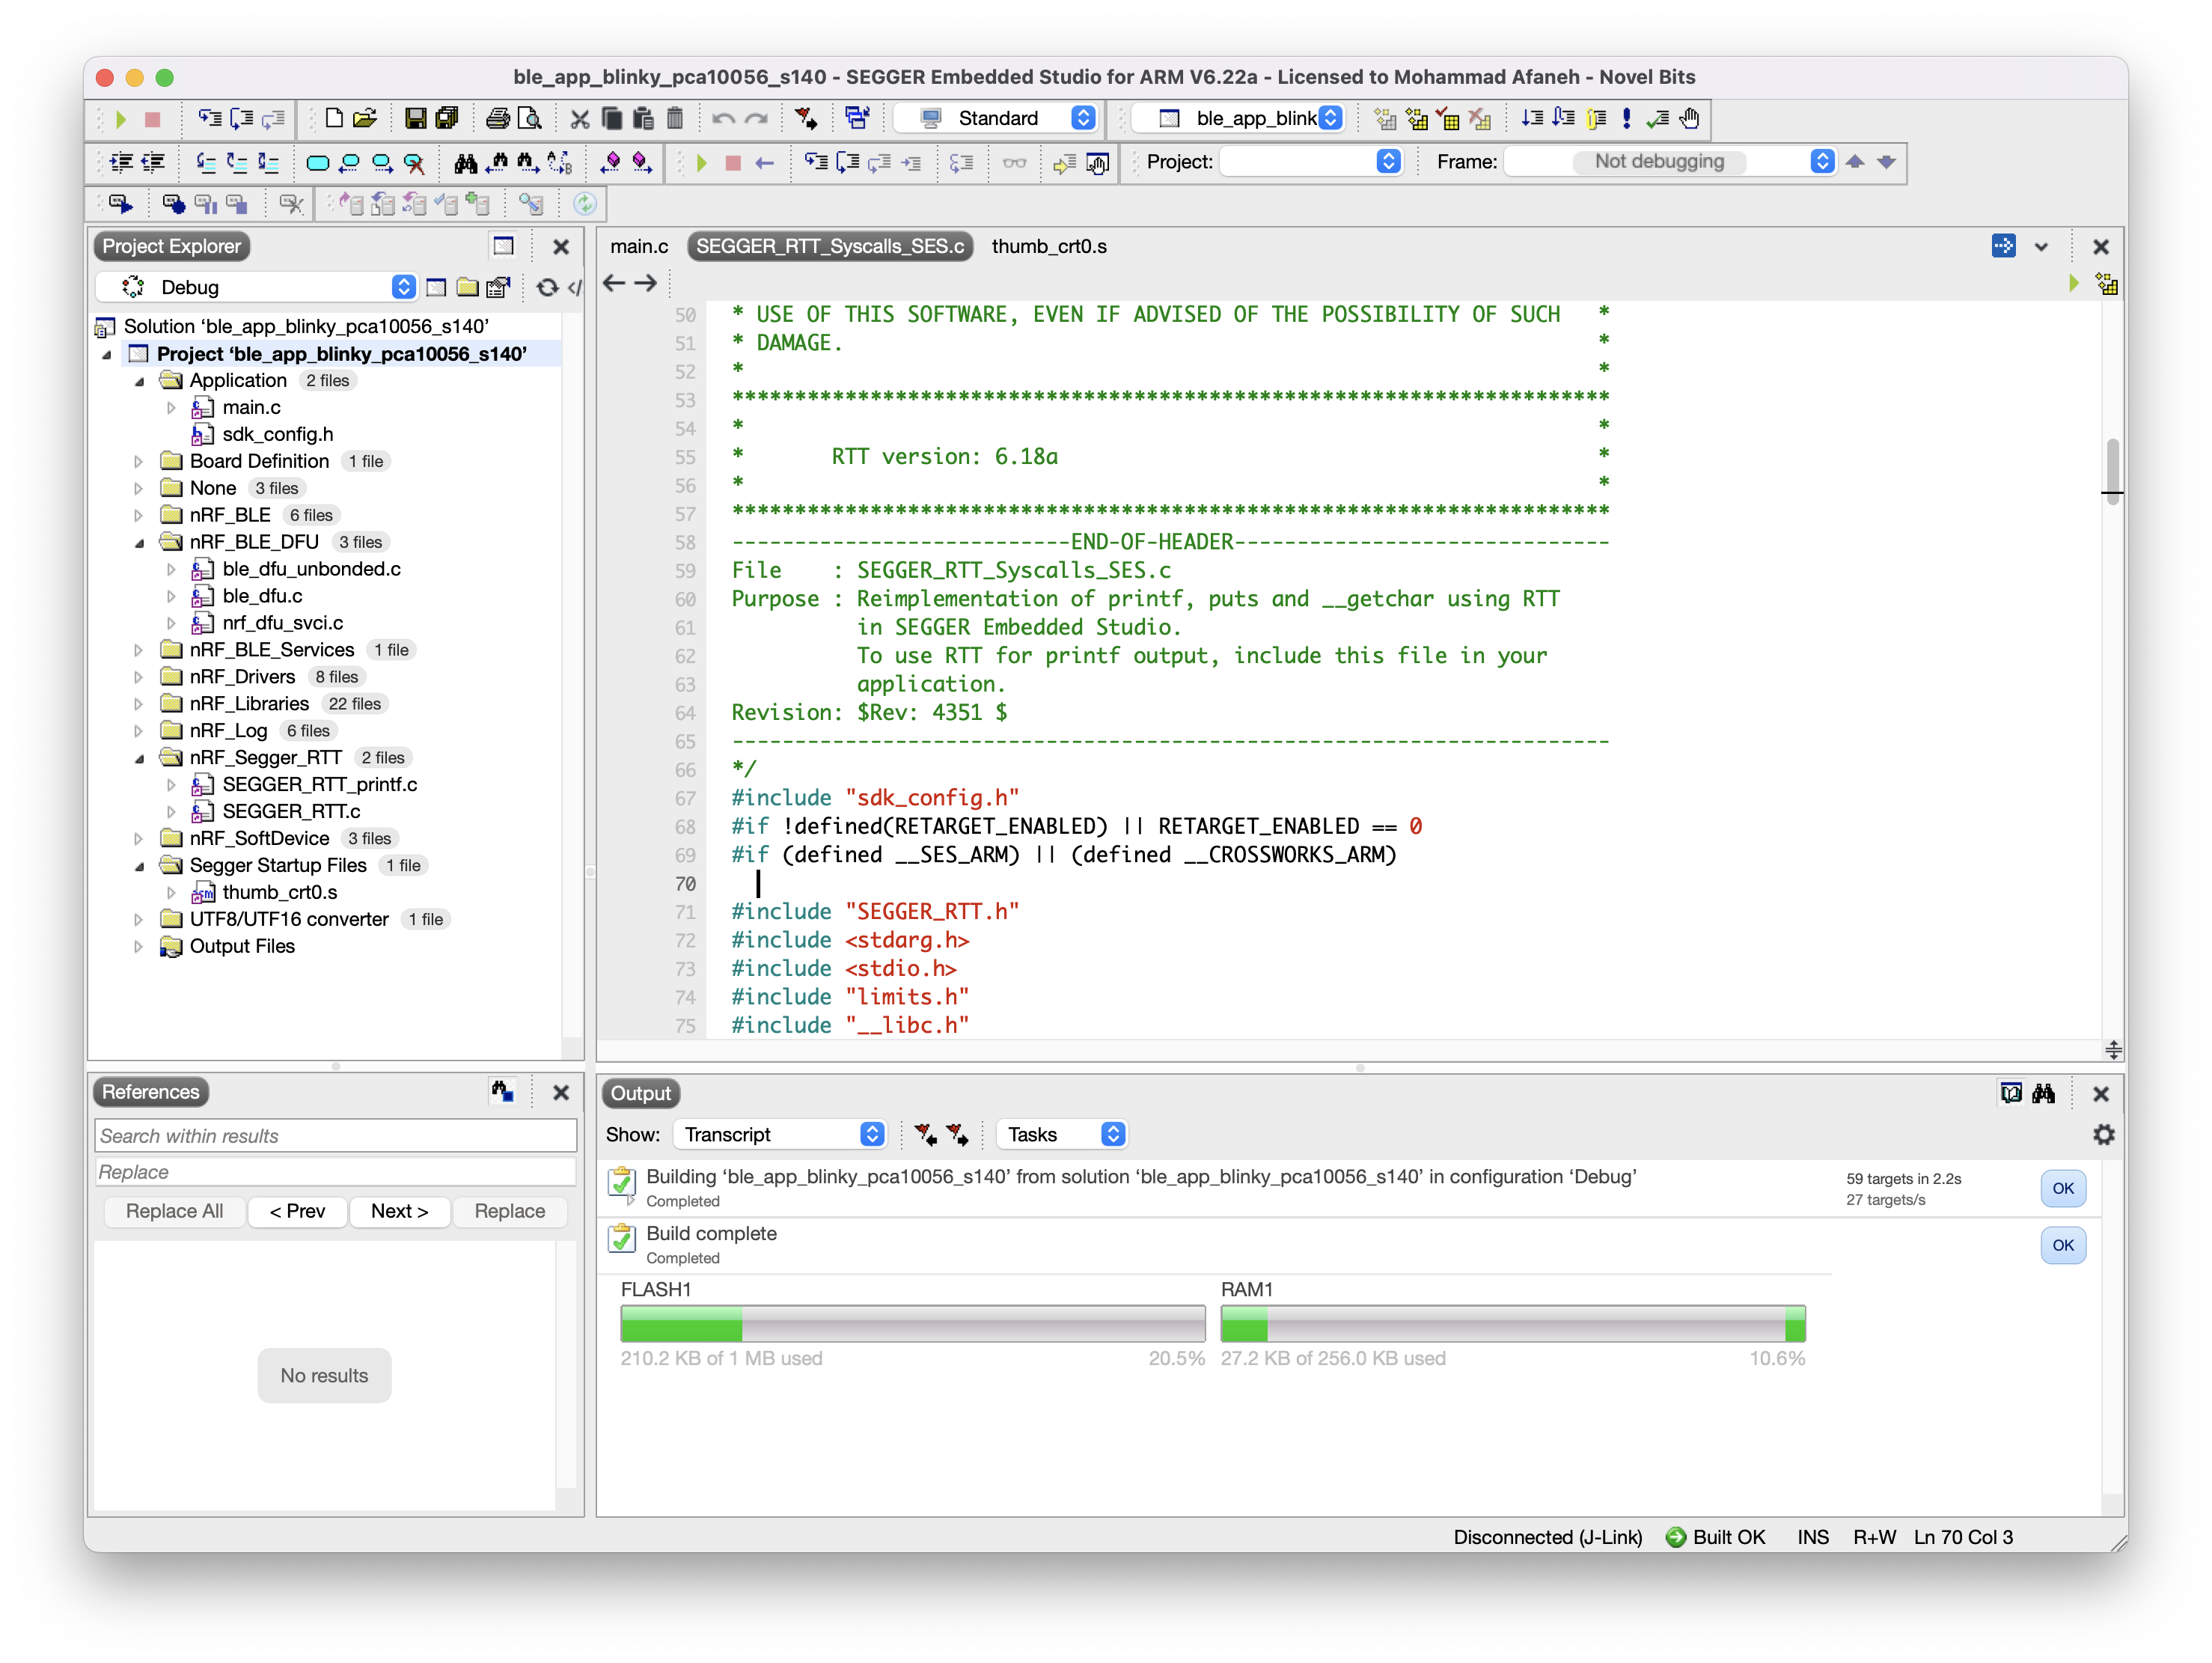Open the thumb_crt0.s tab
The width and height of the screenshot is (2212, 1663).
(x=1048, y=246)
